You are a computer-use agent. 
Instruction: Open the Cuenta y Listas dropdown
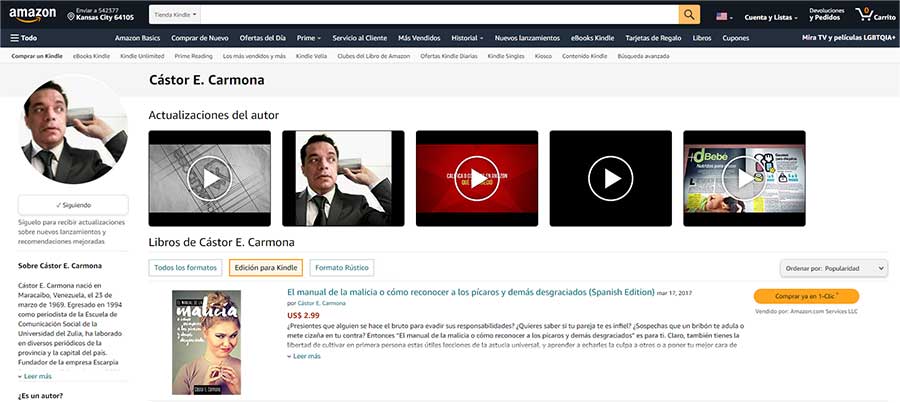[771, 18]
